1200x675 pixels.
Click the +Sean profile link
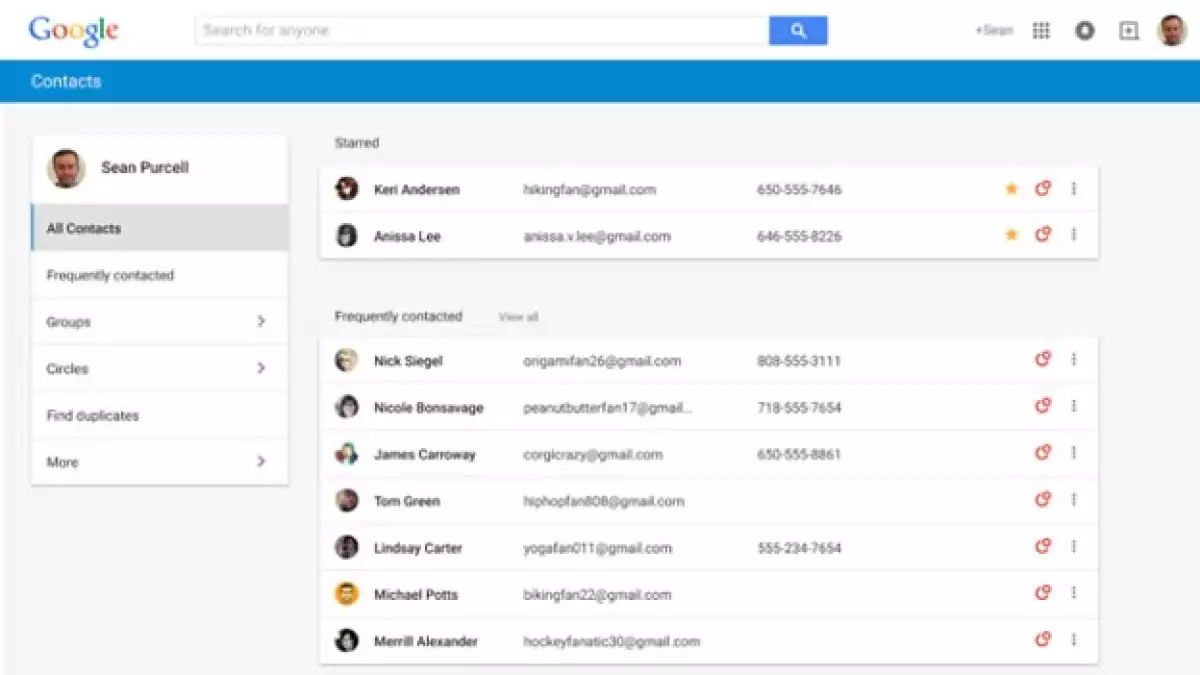(x=994, y=31)
